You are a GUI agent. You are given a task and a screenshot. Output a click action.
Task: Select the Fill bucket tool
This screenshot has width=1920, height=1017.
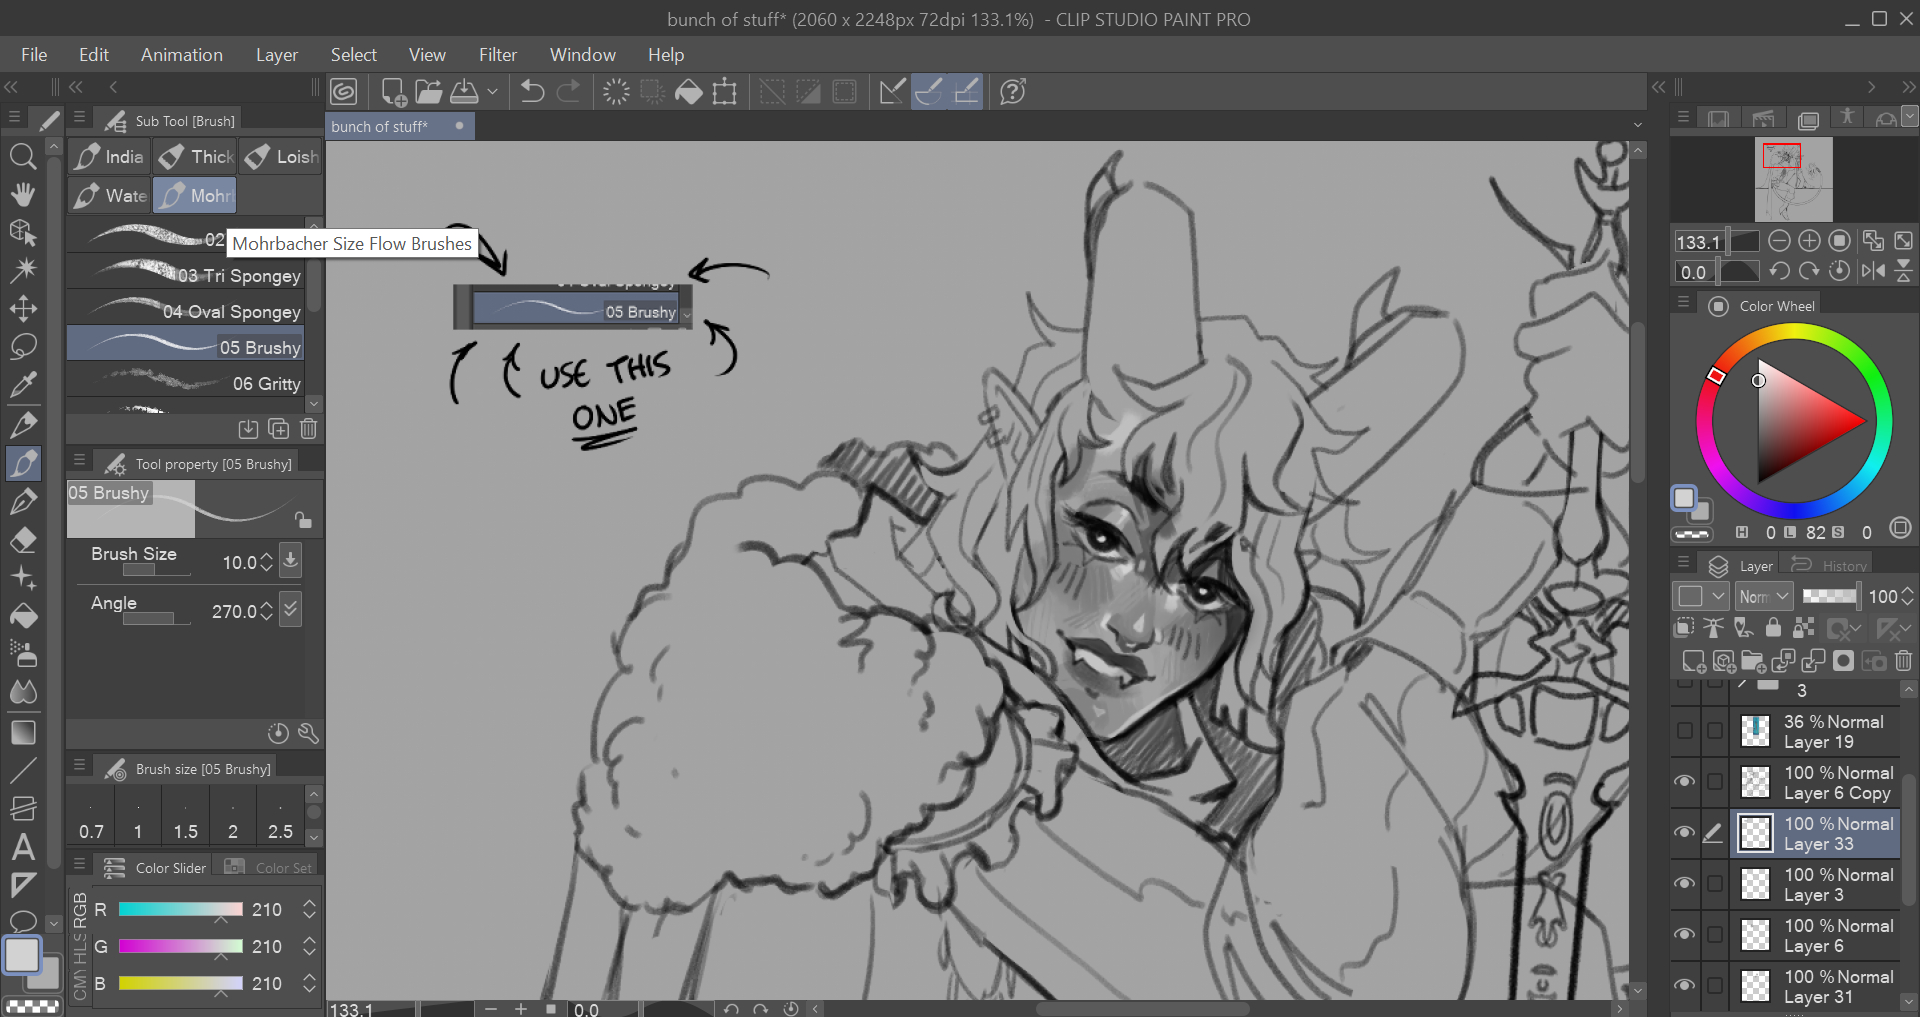tap(23, 617)
